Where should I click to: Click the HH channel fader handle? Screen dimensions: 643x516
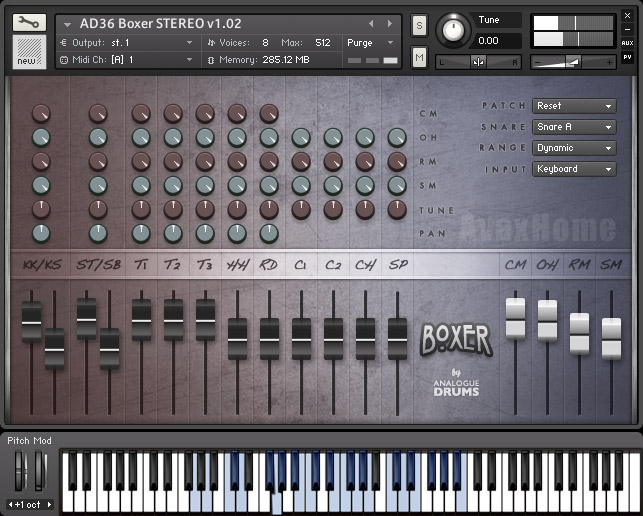coord(237,338)
